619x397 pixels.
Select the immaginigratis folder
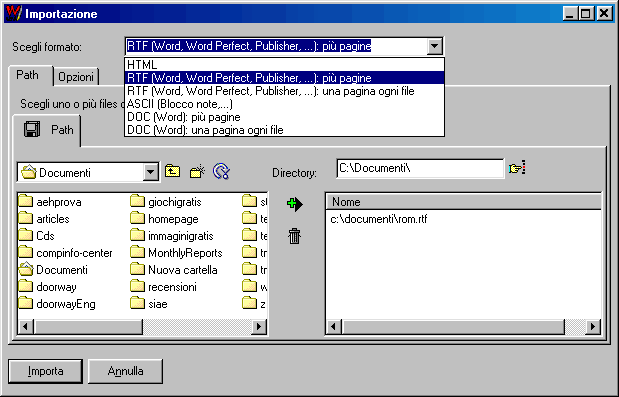(x=172, y=236)
